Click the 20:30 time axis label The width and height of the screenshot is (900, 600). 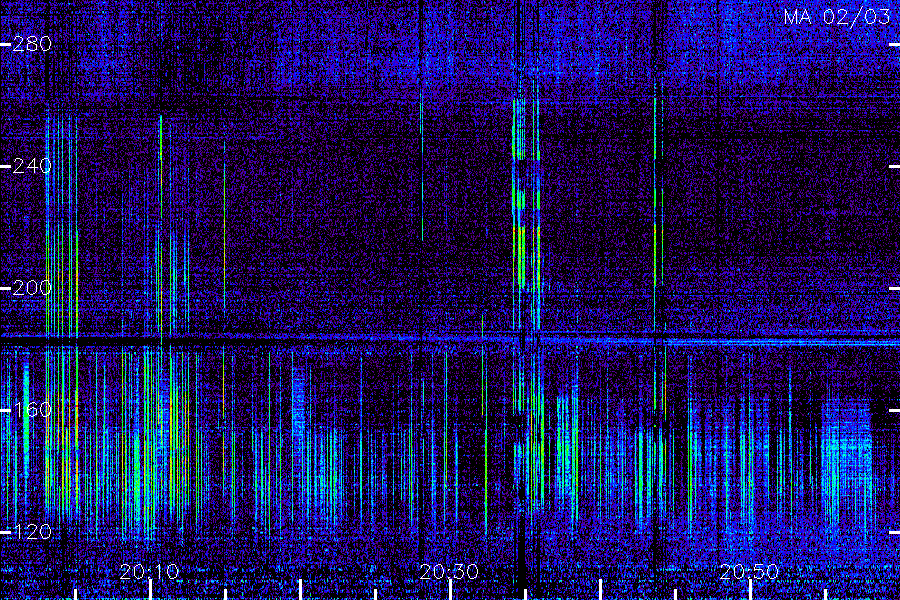click(449, 572)
